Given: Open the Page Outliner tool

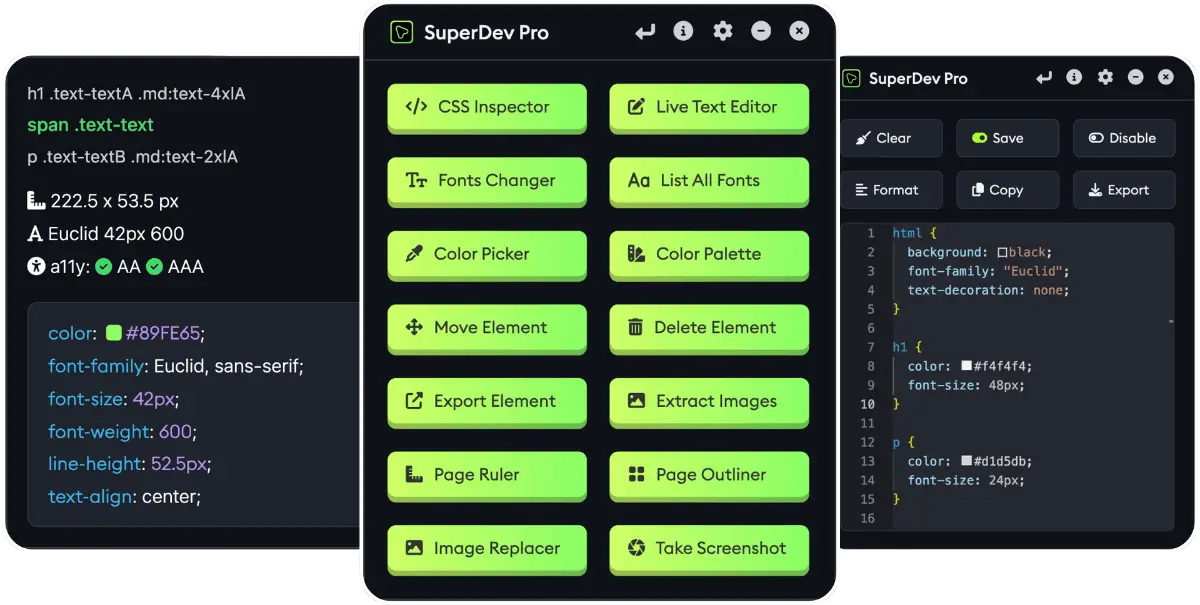Looking at the screenshot, I should [709, 475].
